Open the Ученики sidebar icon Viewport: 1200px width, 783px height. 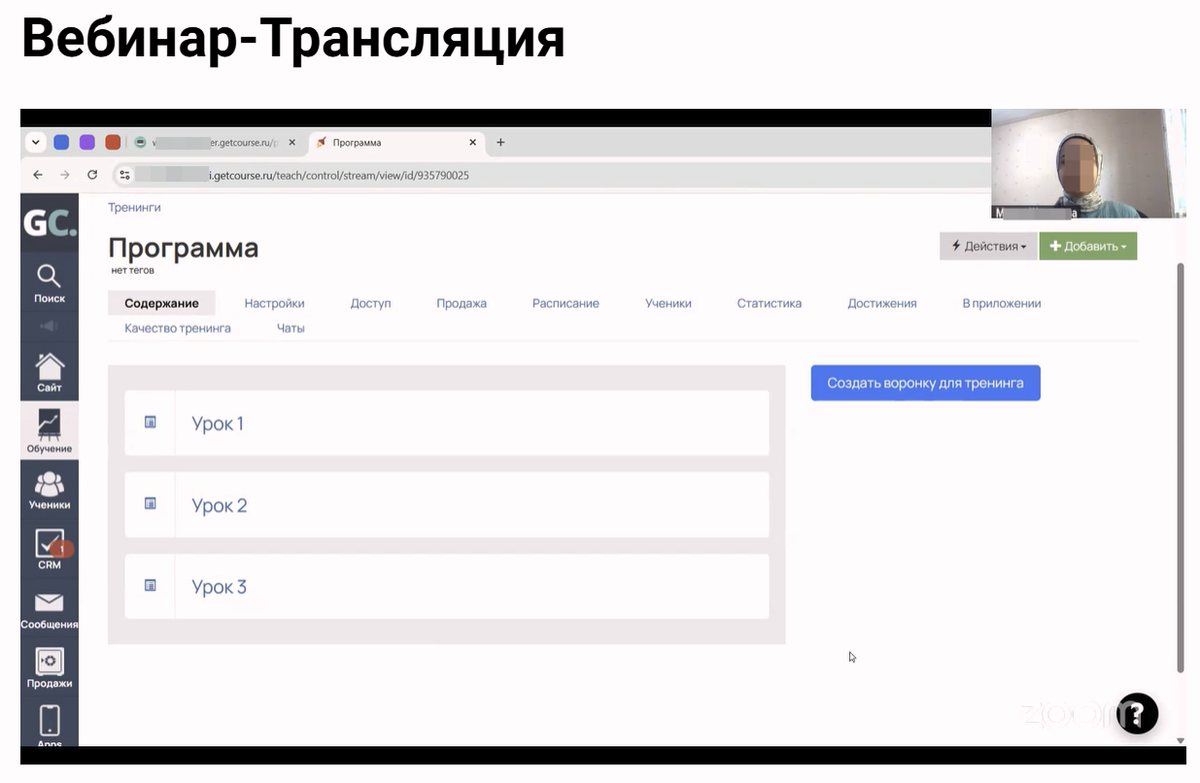pos(49,490)
